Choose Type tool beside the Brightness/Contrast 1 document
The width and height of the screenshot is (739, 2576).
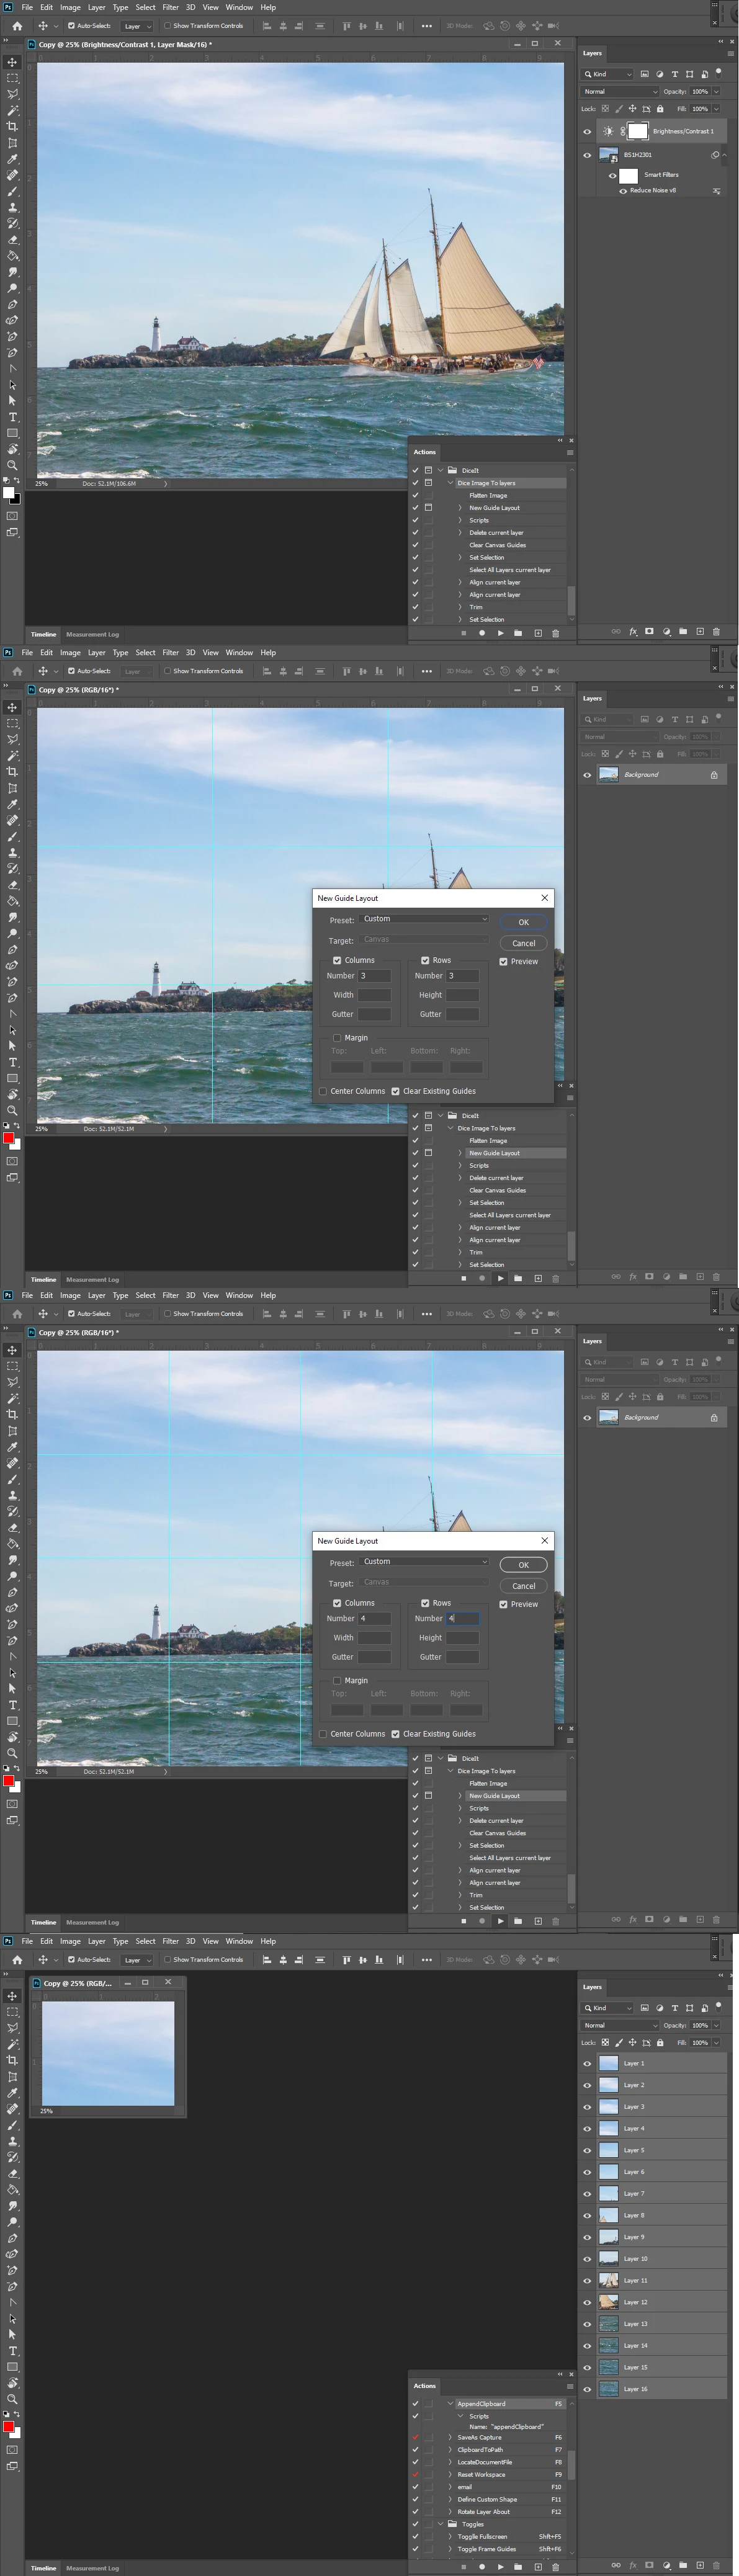12,417
